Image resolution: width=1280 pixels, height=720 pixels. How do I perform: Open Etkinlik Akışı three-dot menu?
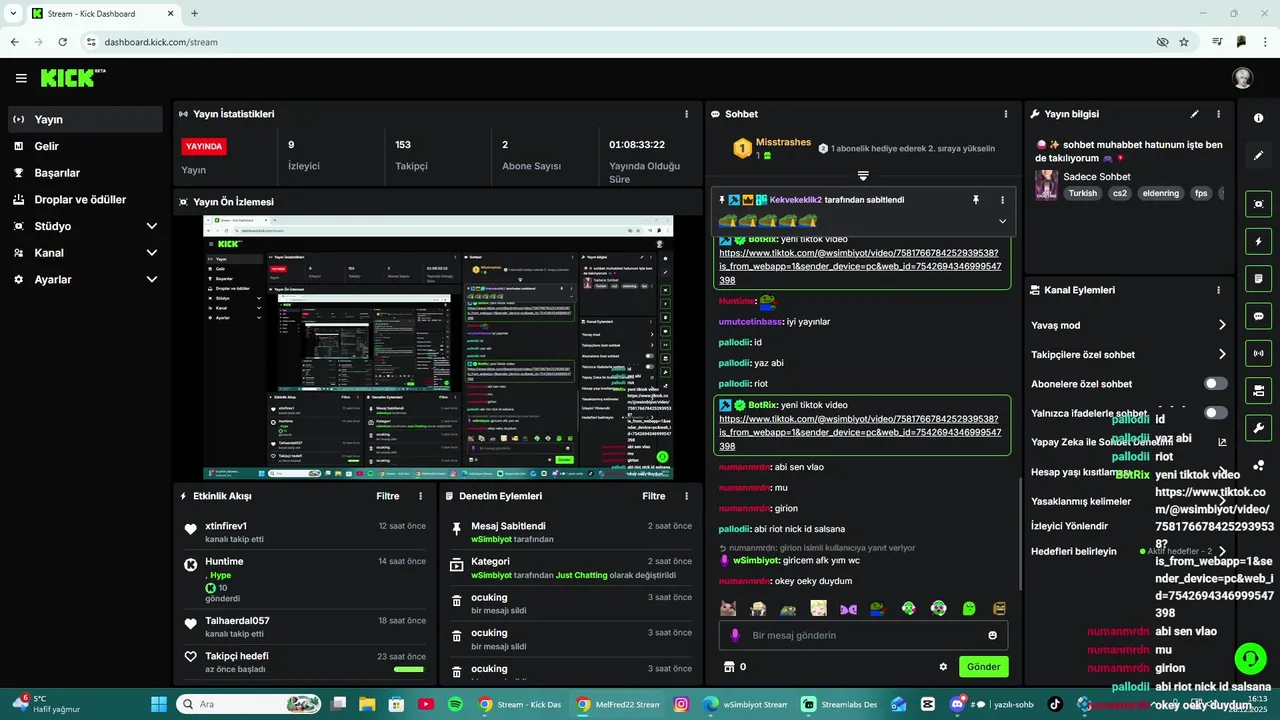[420, 496]
